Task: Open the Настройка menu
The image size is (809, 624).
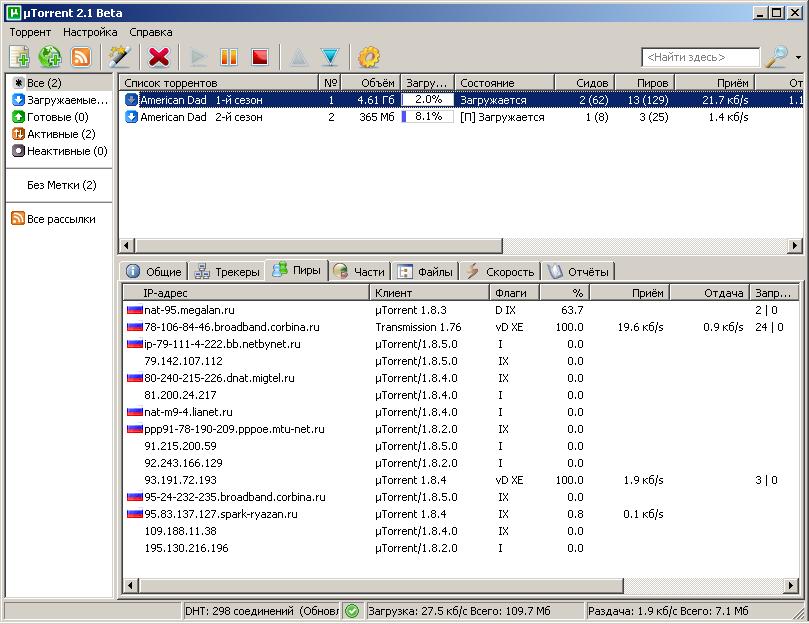Action: pos(90,32)
